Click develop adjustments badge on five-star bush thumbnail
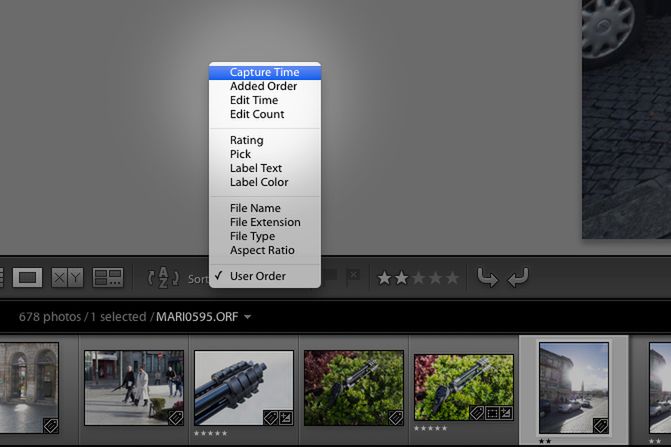Screen dimensions: 671x447 coord(506,413)
